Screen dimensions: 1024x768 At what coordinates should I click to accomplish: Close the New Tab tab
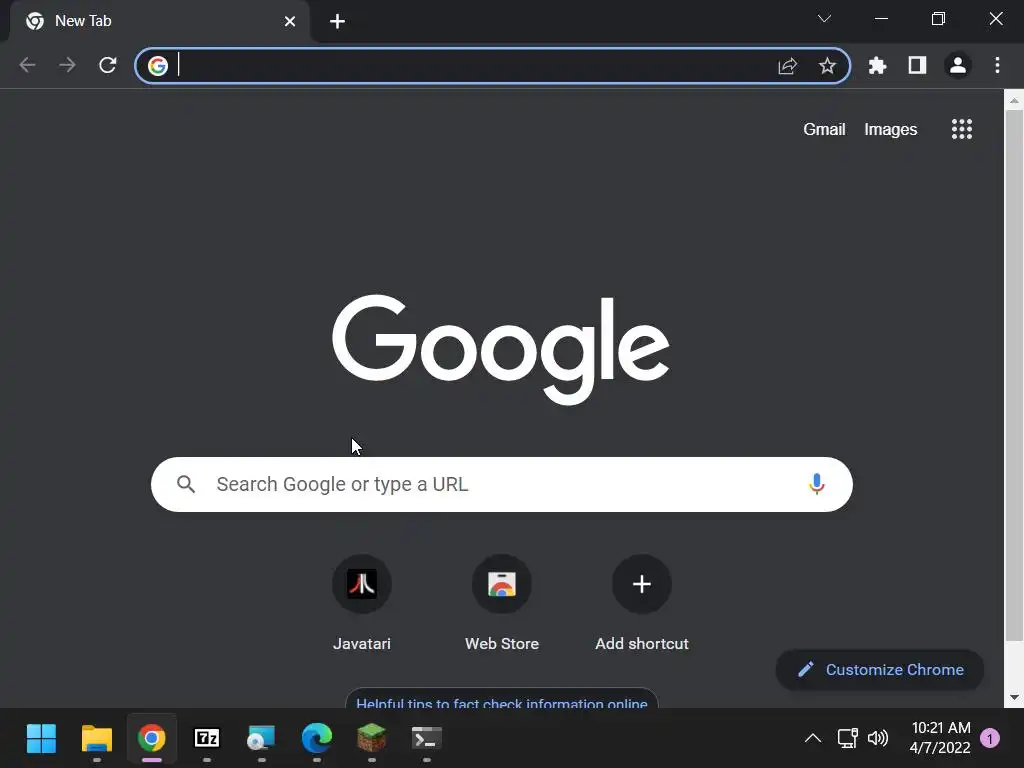tap(290, 22)
